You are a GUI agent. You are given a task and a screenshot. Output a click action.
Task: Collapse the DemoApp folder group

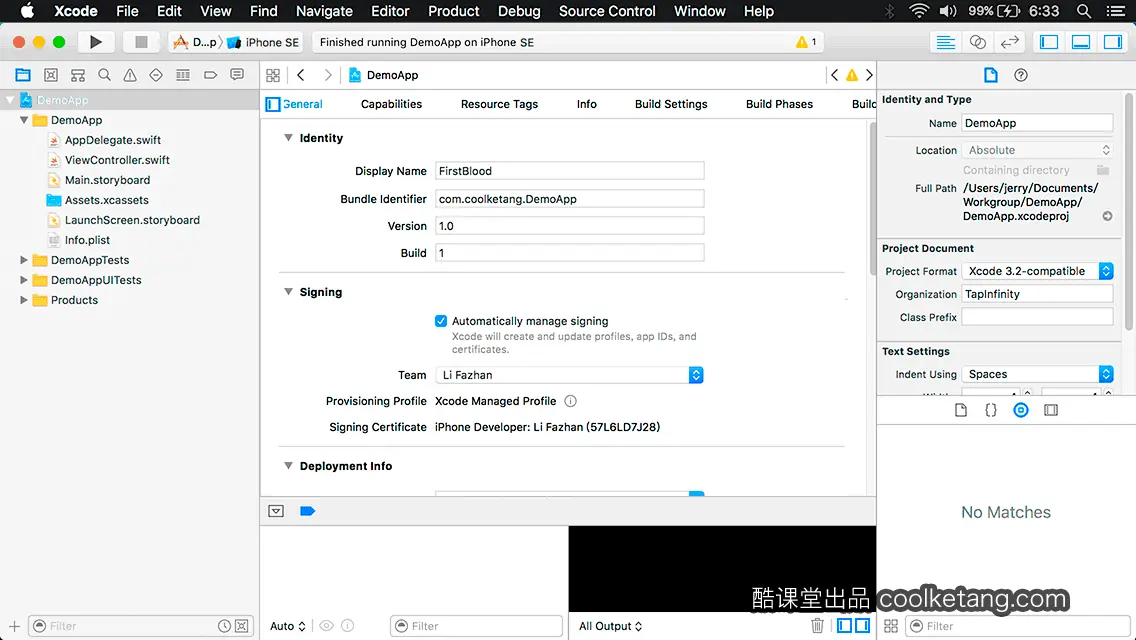point(24,120)
